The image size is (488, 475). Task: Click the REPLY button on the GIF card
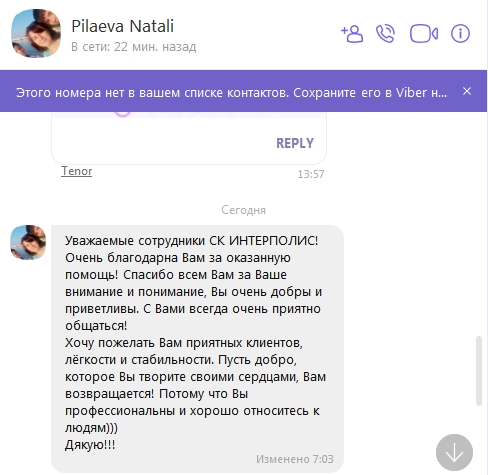pos(295,143)
